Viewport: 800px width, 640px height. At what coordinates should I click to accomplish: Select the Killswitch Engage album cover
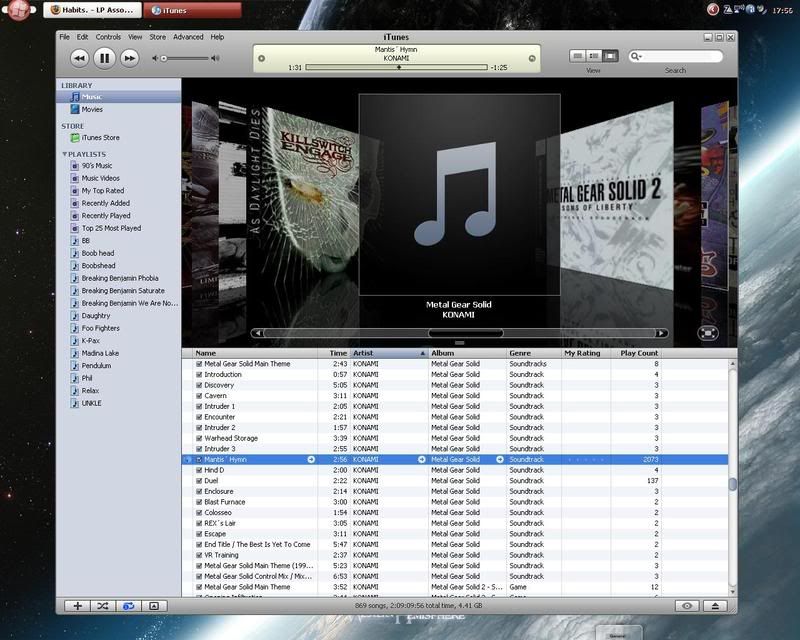click(313, 191)
